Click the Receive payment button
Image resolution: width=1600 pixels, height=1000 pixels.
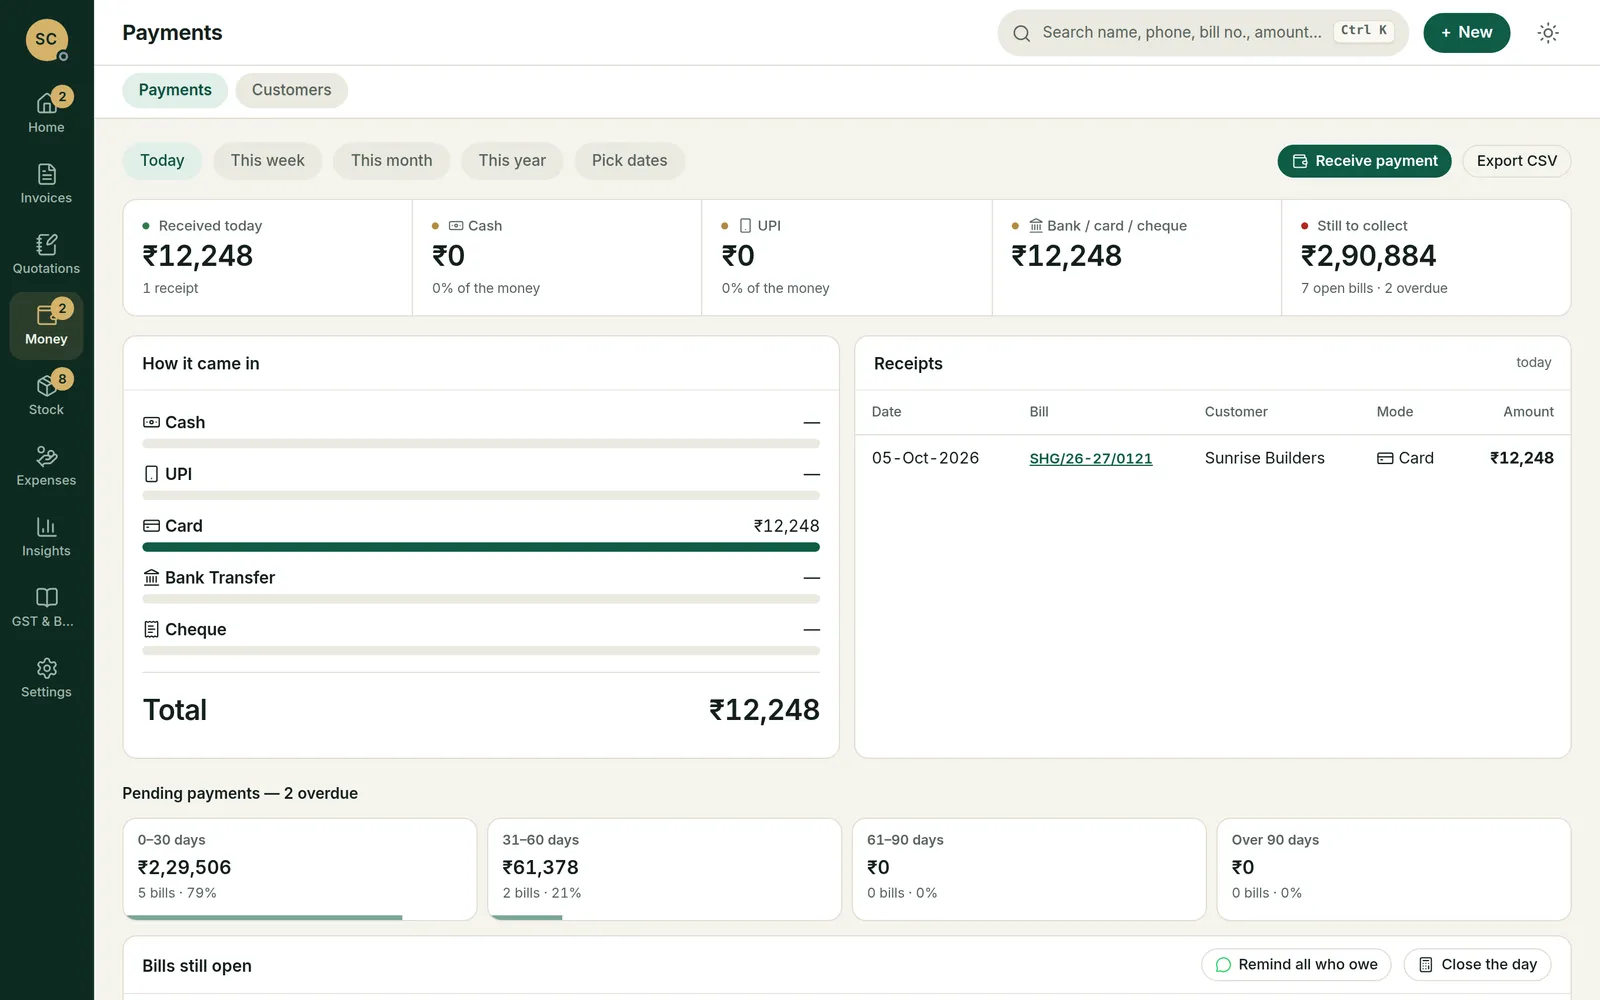(x=1364, y=161)
